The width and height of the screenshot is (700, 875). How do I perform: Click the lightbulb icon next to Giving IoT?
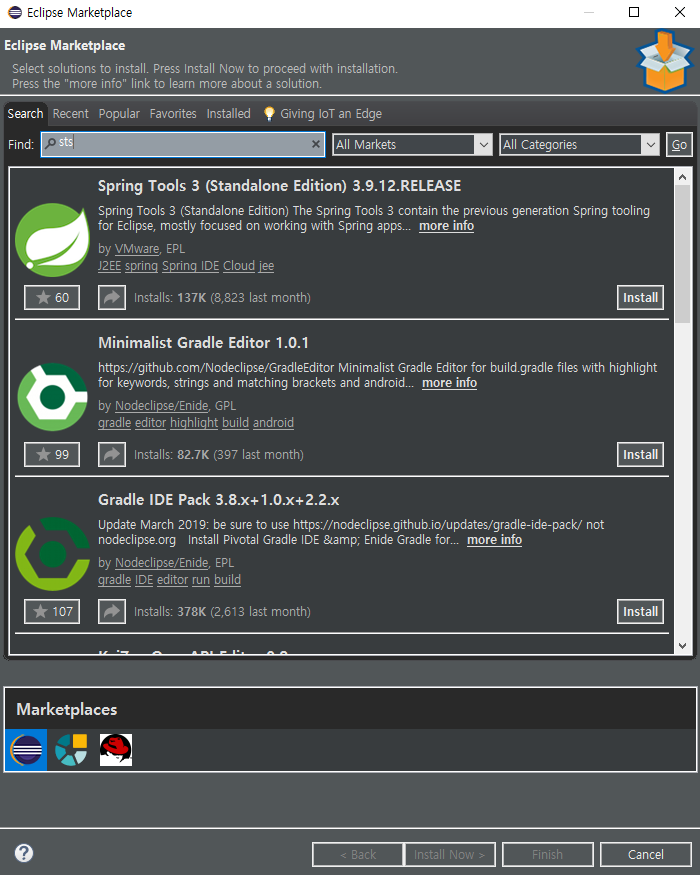coord(269,113)
